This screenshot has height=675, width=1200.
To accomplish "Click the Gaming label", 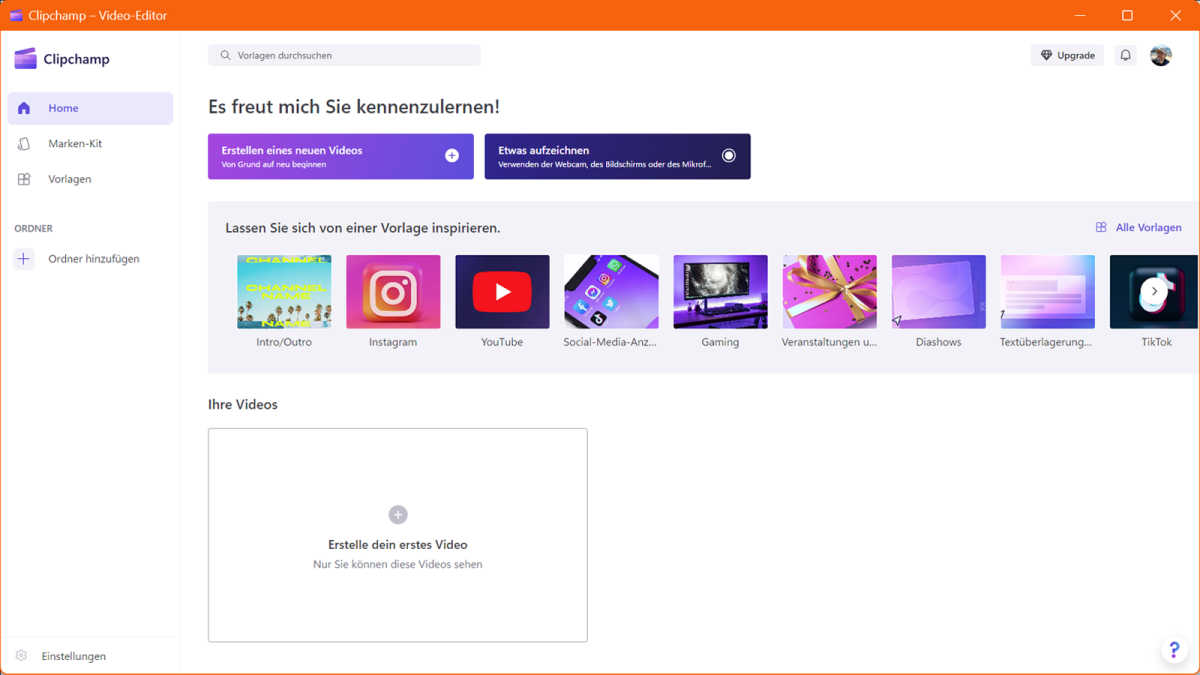I will click(x=720, y=342).
